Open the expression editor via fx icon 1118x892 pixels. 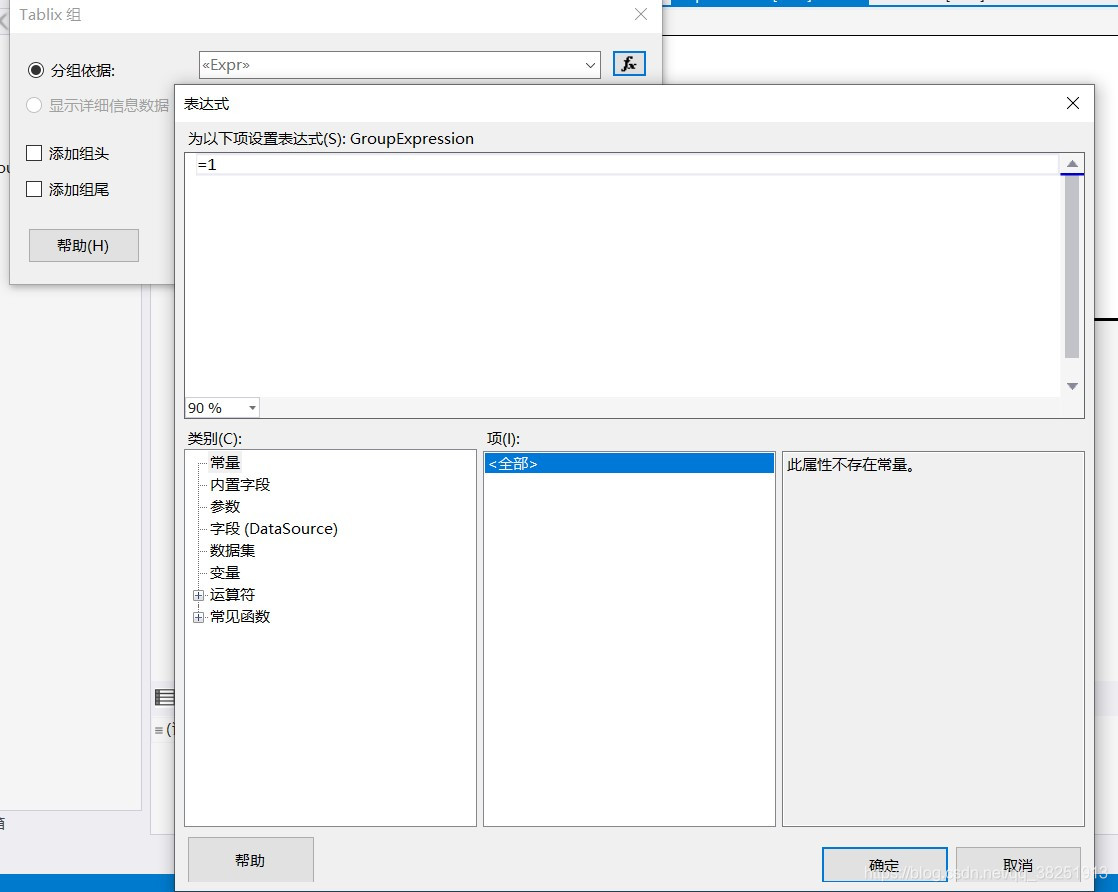click(x=629, y=62)
